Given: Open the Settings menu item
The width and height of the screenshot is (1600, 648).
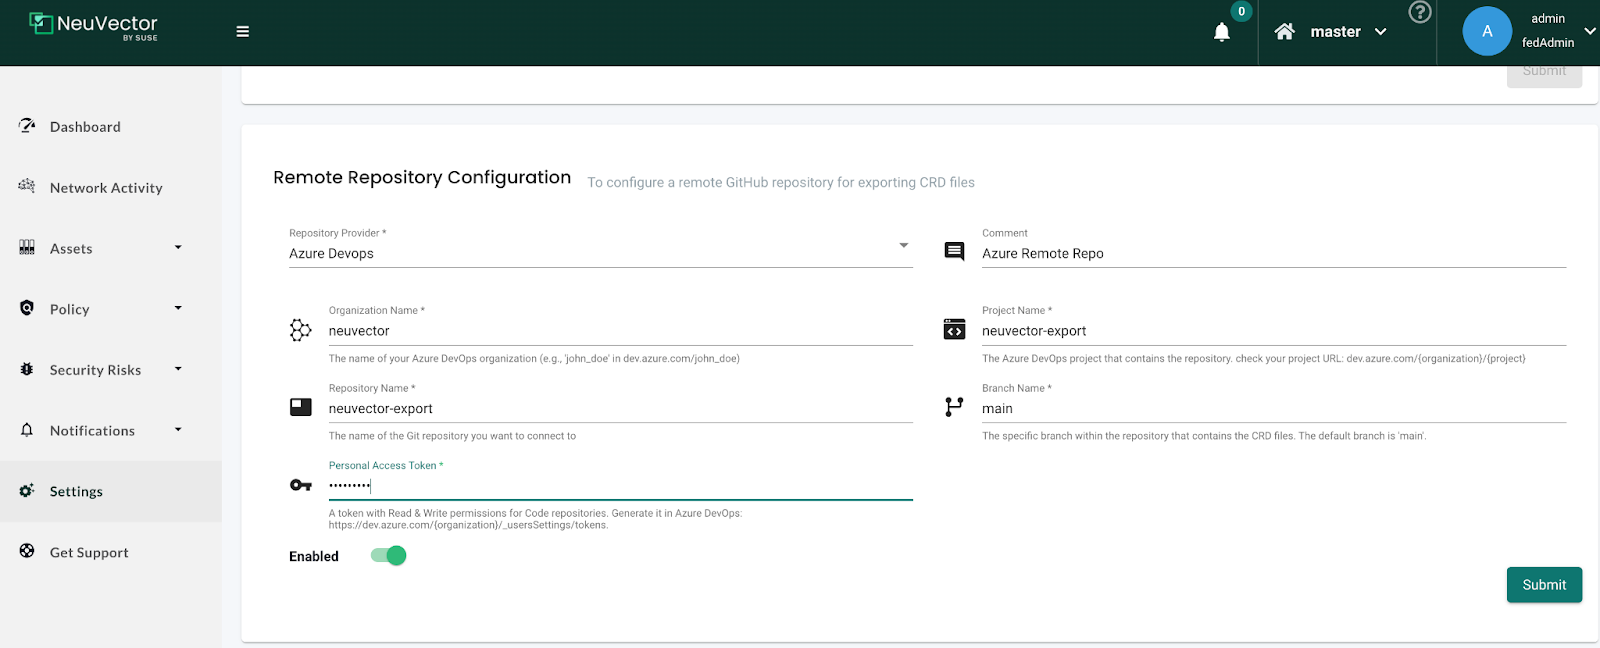Looking at the screenshot, I should (76, 492).
